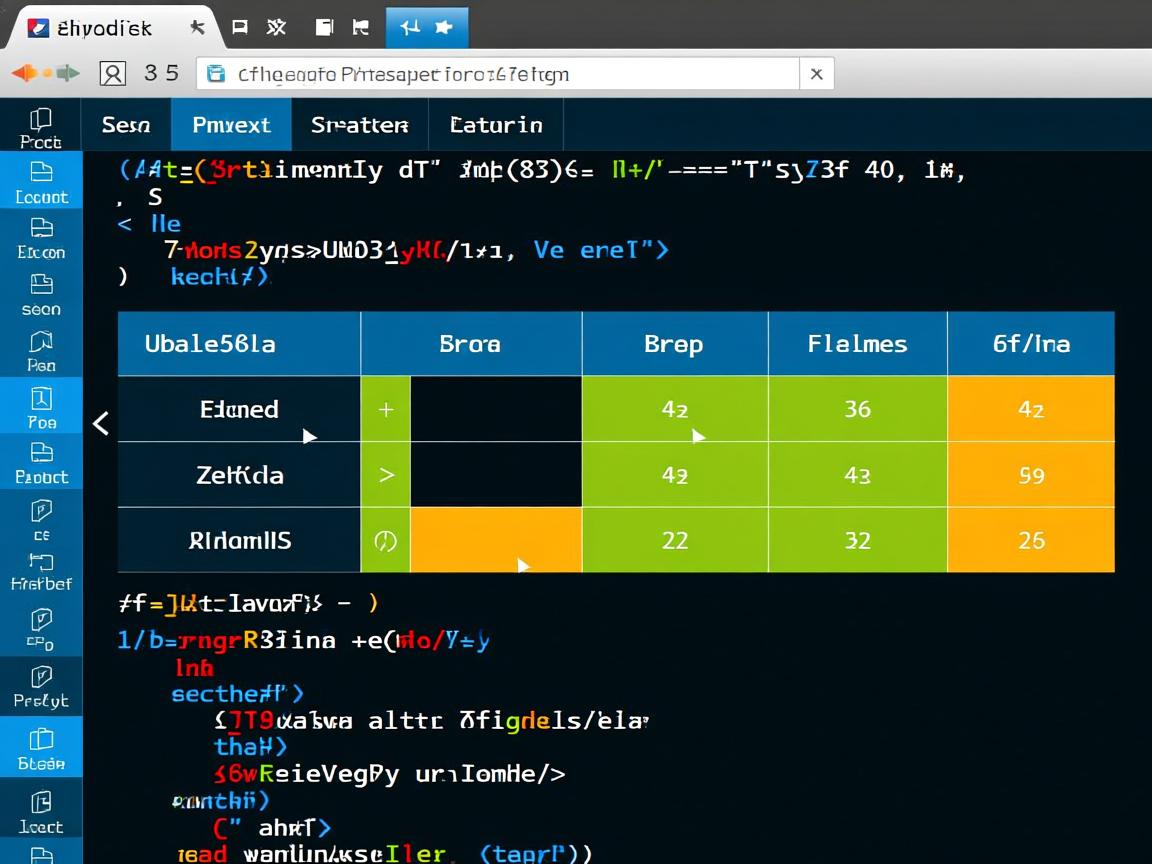Click the Brep column header
The height and width of the screenshot is (864, 1152).
click(x=674, y=344)
